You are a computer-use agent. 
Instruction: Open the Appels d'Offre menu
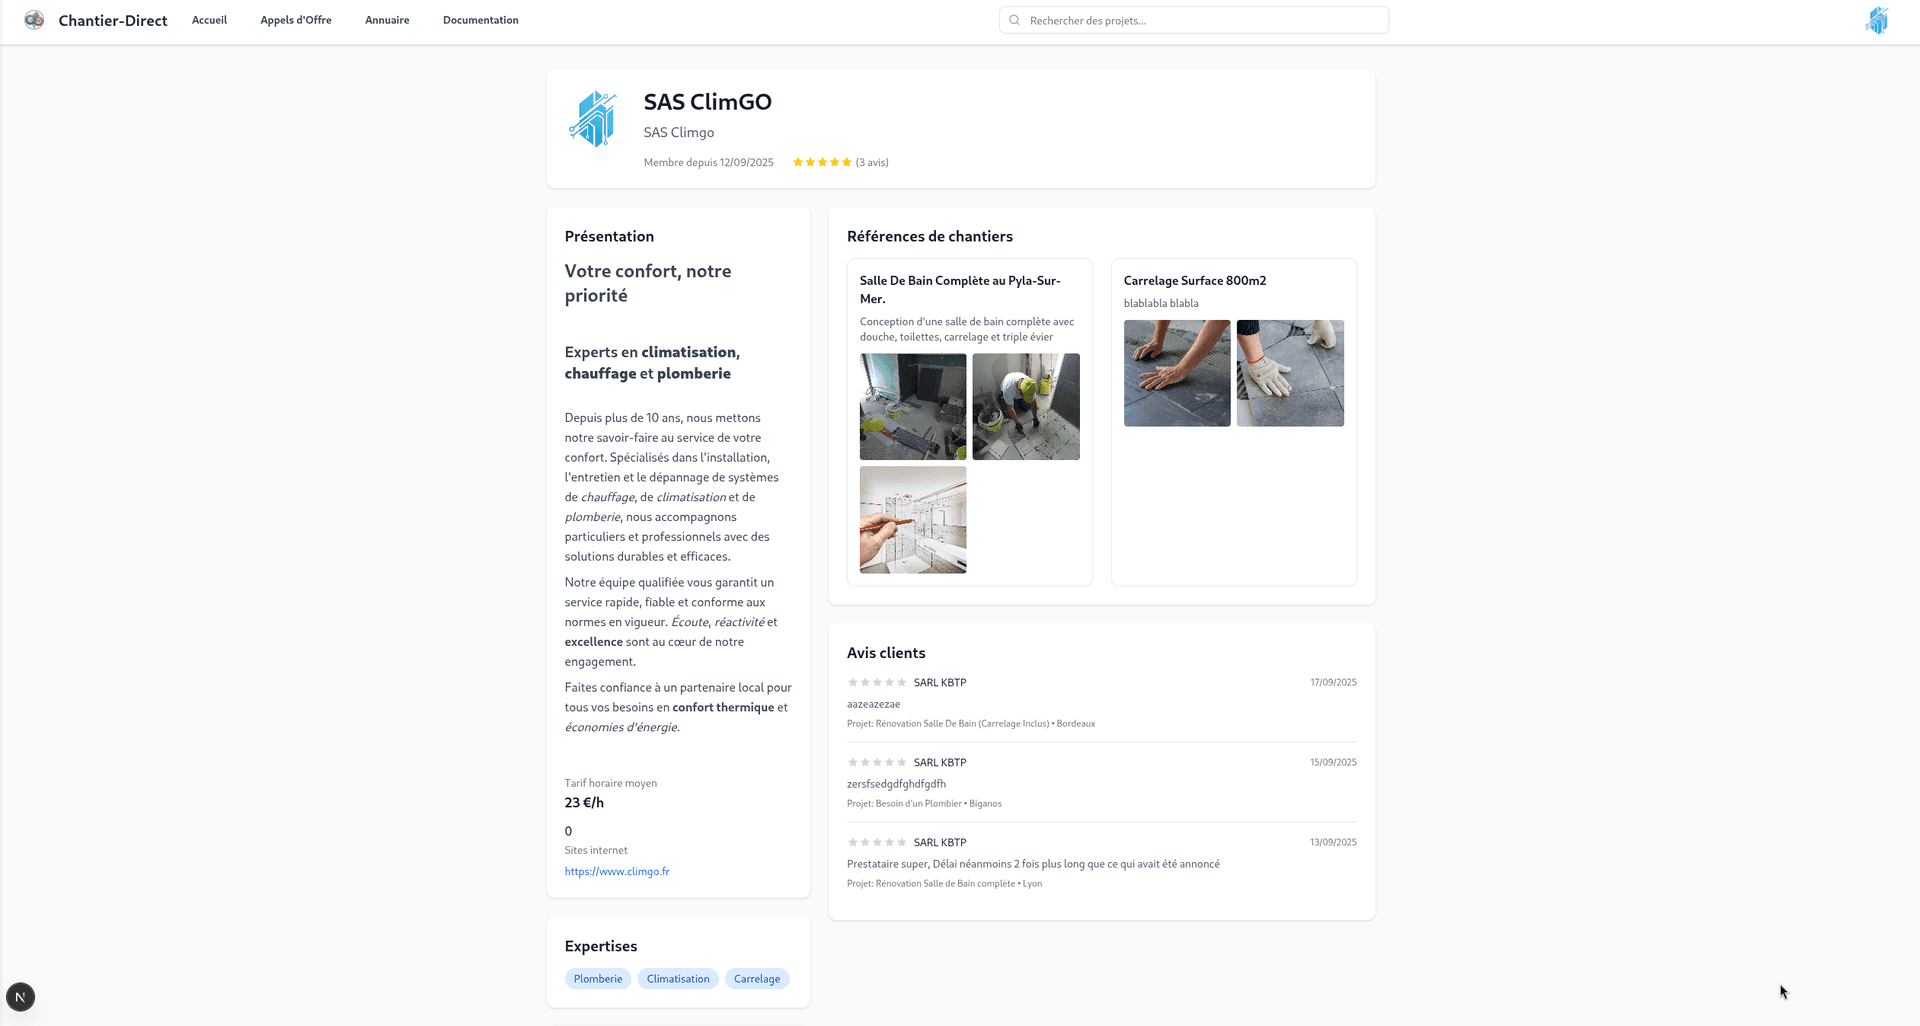295,20
